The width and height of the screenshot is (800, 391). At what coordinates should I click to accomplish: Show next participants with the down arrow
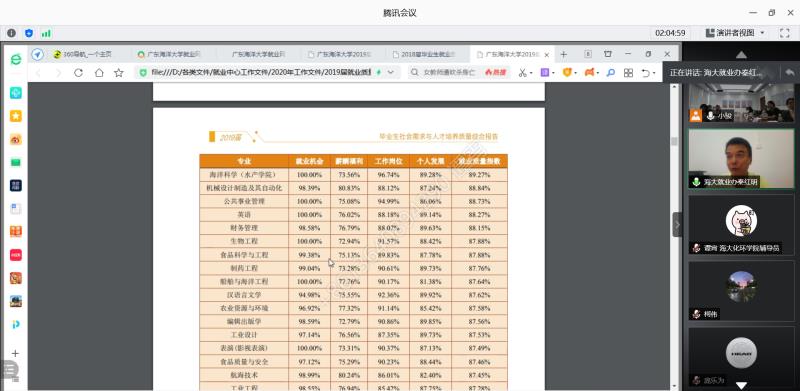741,385
